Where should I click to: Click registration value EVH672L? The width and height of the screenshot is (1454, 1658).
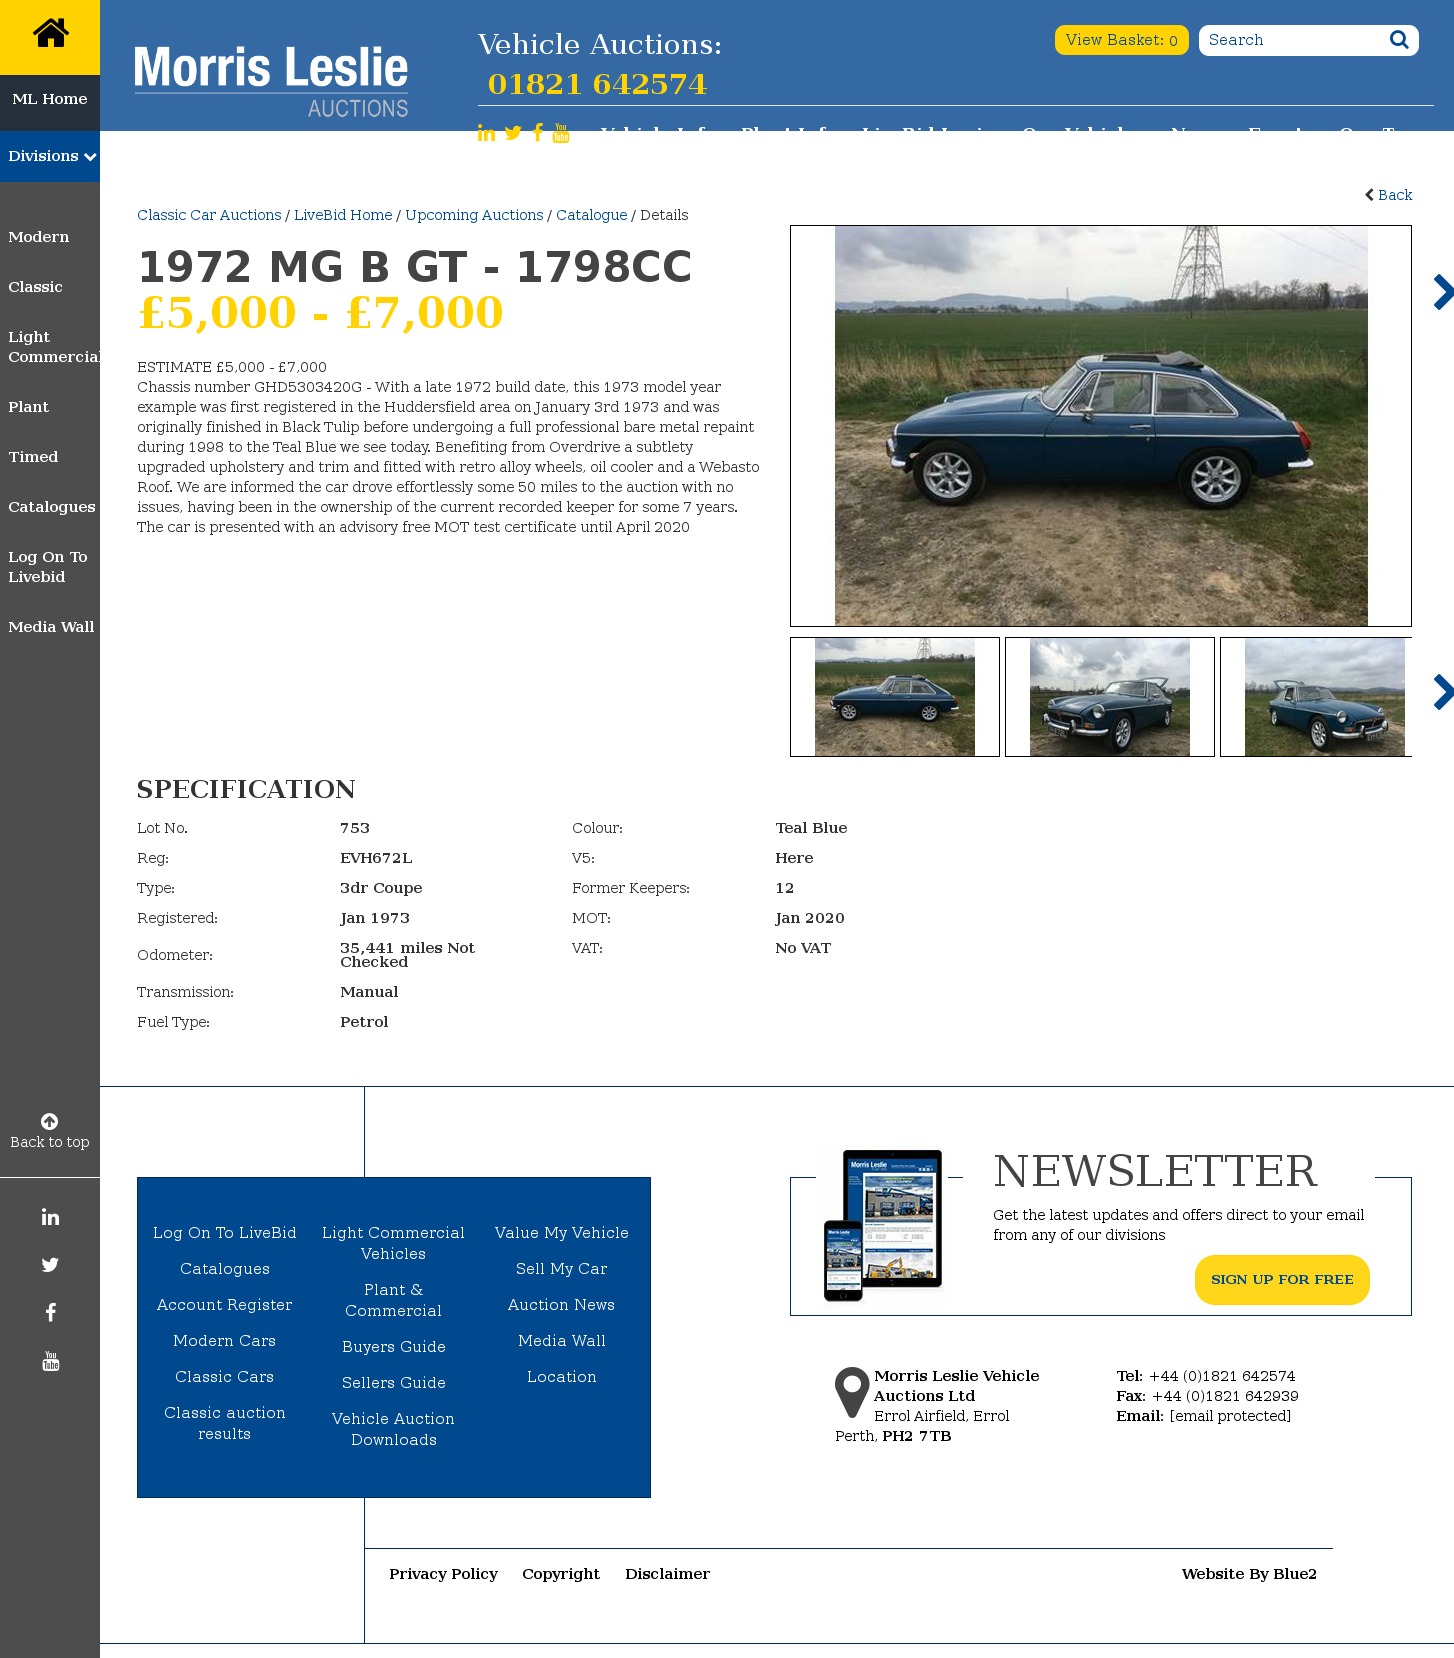pos(376,858)
